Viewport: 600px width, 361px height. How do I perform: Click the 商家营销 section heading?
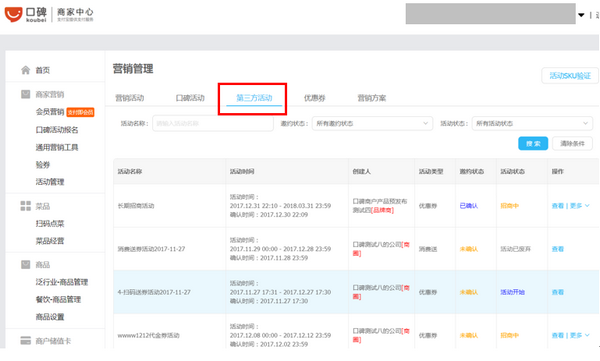coord(50,94)
